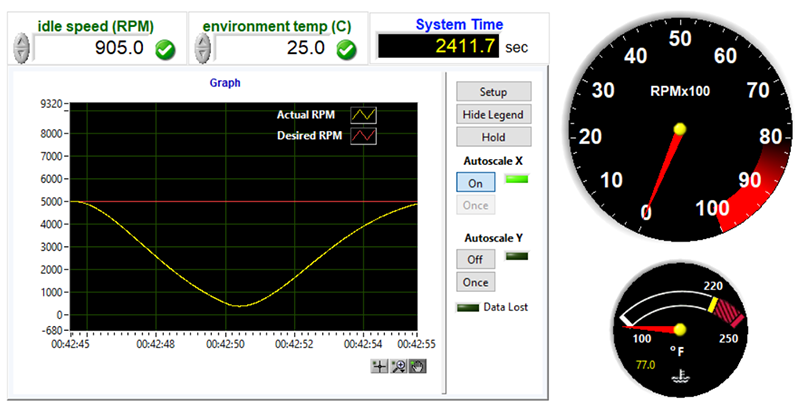800x406 pixels.
Task: Select the pan hand tool below graph
Action: pos(416,366)
